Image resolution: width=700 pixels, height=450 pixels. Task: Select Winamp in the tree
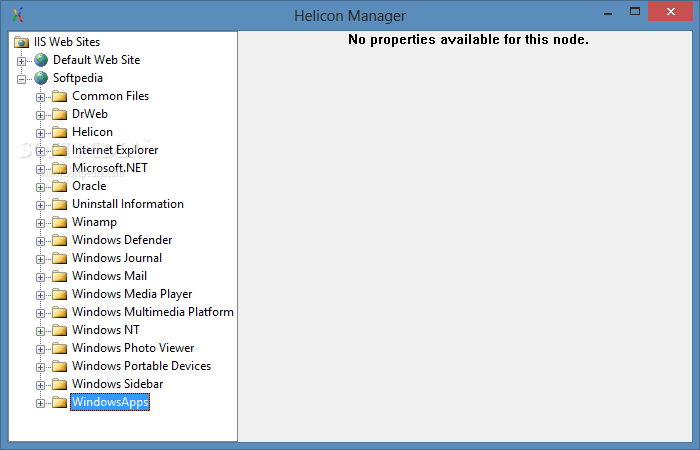94,222
